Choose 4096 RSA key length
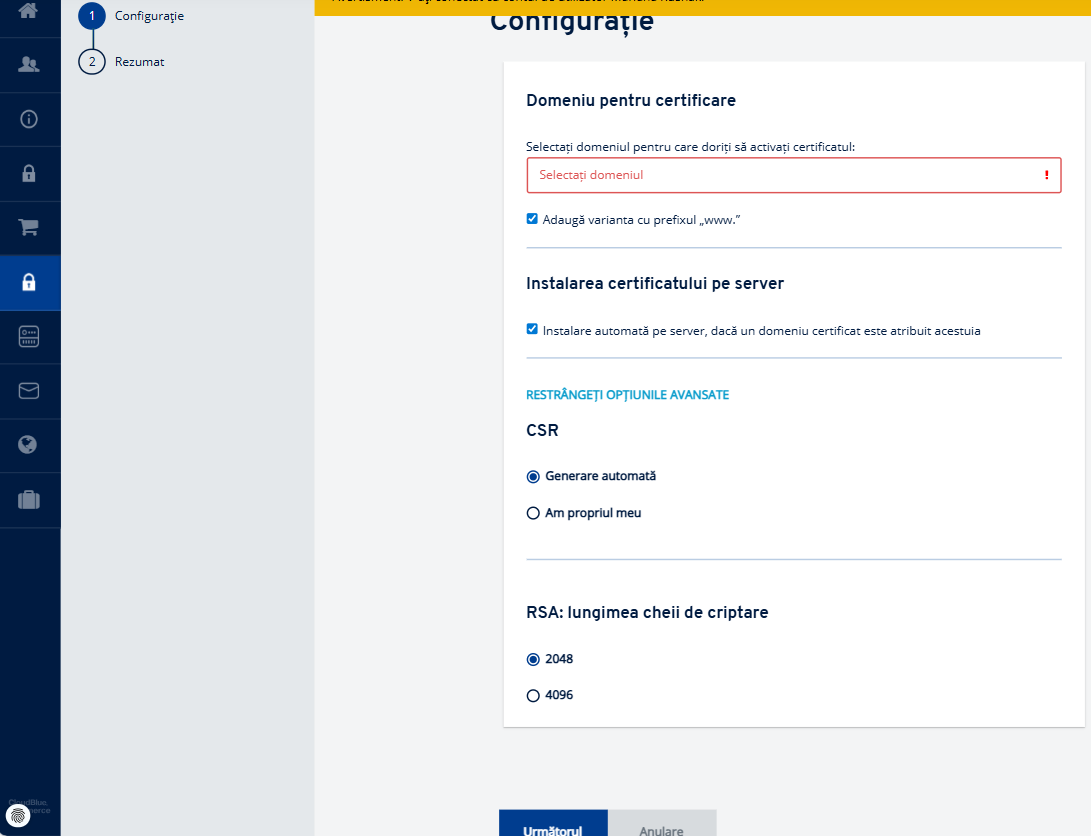 coord(533,696)
